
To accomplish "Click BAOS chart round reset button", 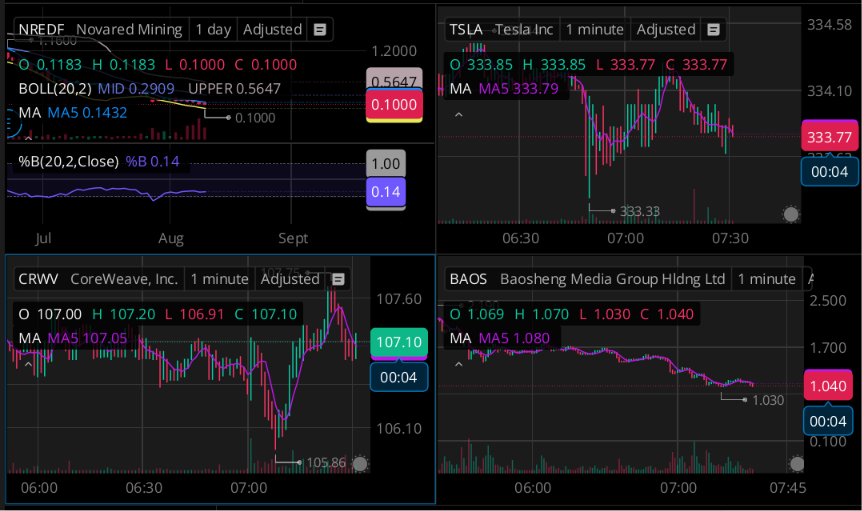I will [x=797, y=463].
